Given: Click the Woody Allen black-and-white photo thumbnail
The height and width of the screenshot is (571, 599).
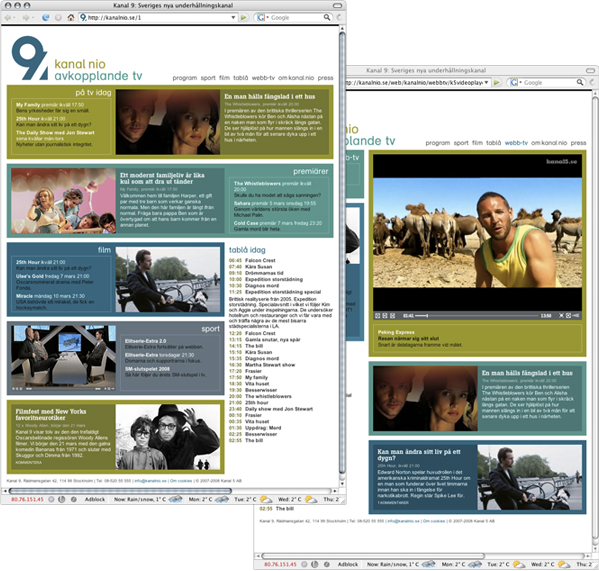Looking at the screenshot, I should point(168,437).
